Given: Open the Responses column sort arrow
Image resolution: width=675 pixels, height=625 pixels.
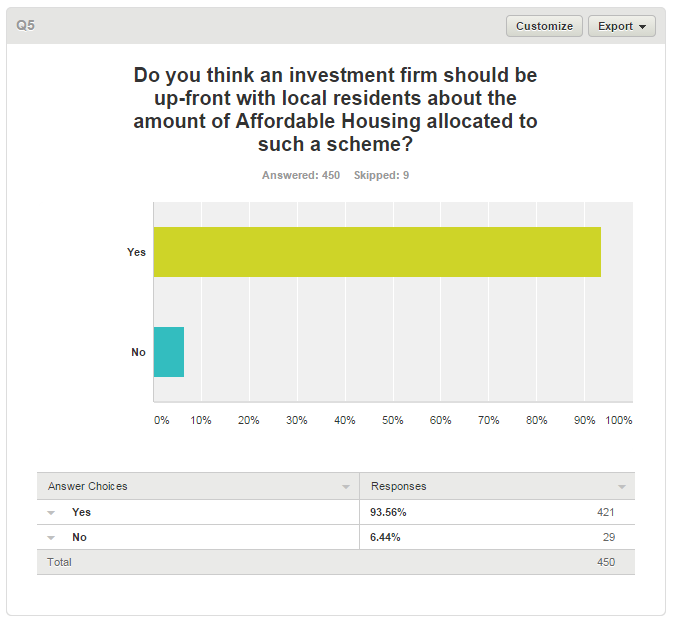Looking at the screenshot, I should tap(622, 487).
